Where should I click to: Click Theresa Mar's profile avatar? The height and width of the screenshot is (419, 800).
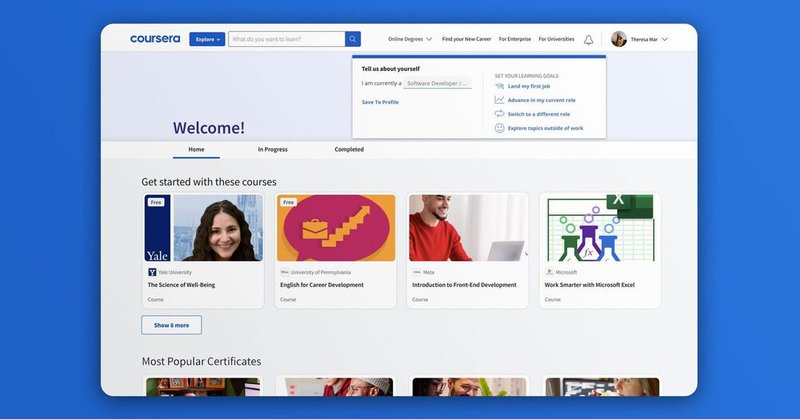click(619, 39)
